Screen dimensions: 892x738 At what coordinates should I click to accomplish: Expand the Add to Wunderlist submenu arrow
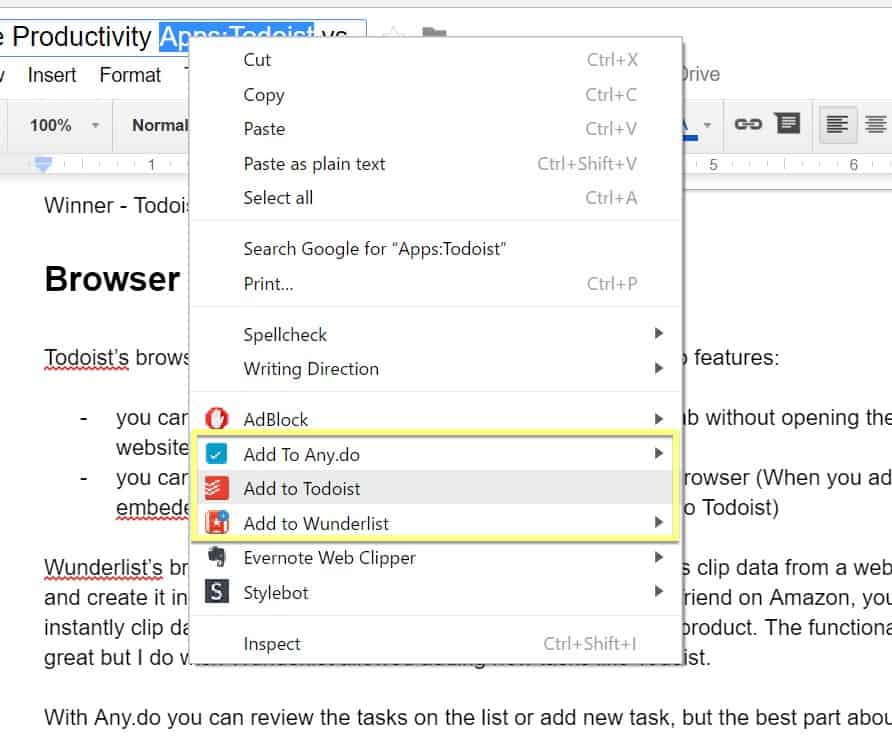click(658, 522)
